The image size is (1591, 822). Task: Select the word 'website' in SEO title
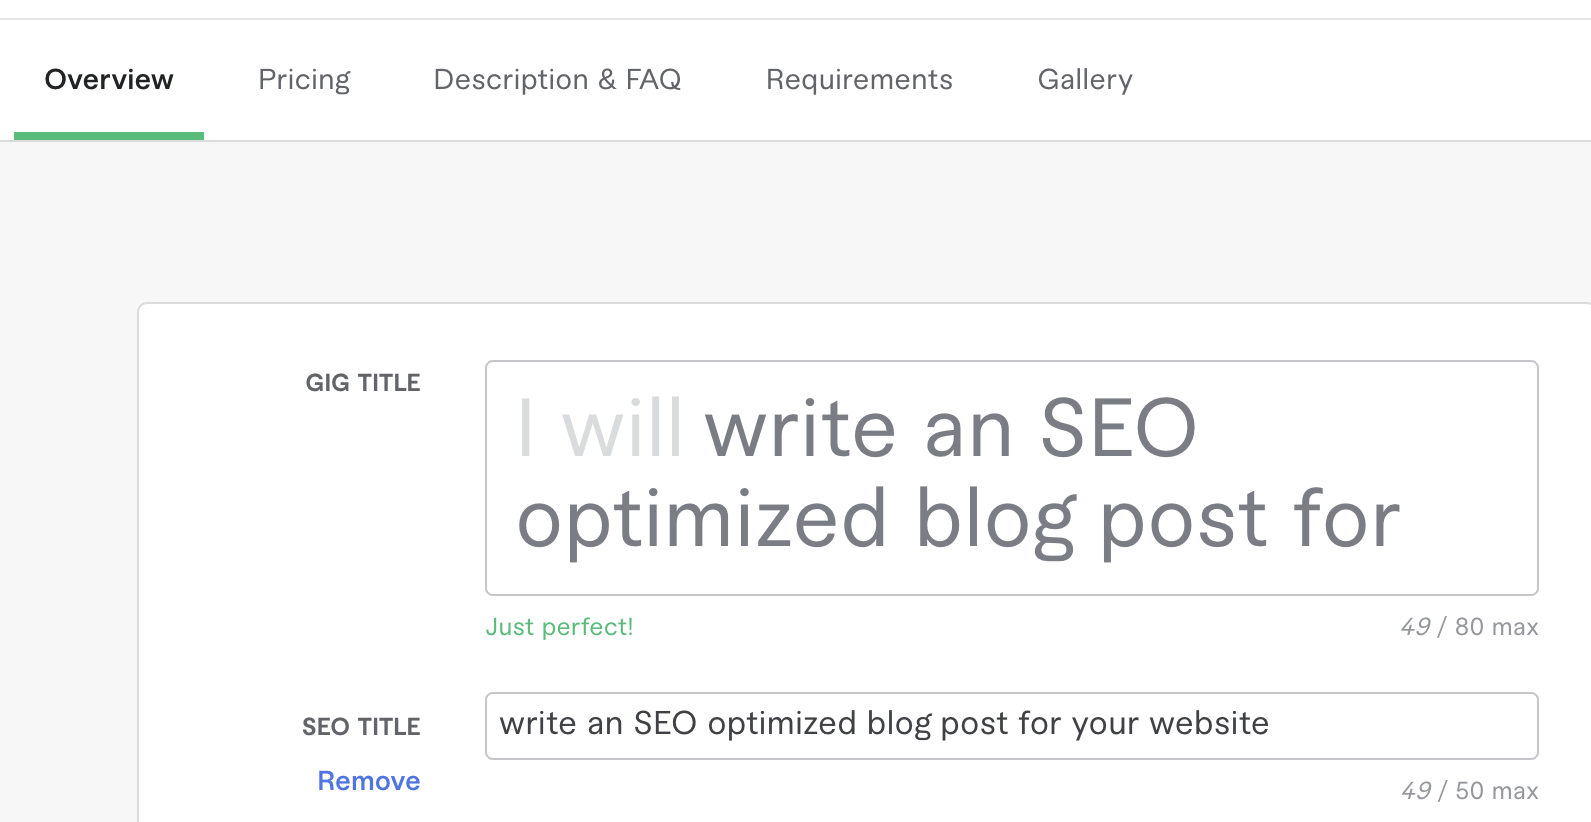[1208, 724]
